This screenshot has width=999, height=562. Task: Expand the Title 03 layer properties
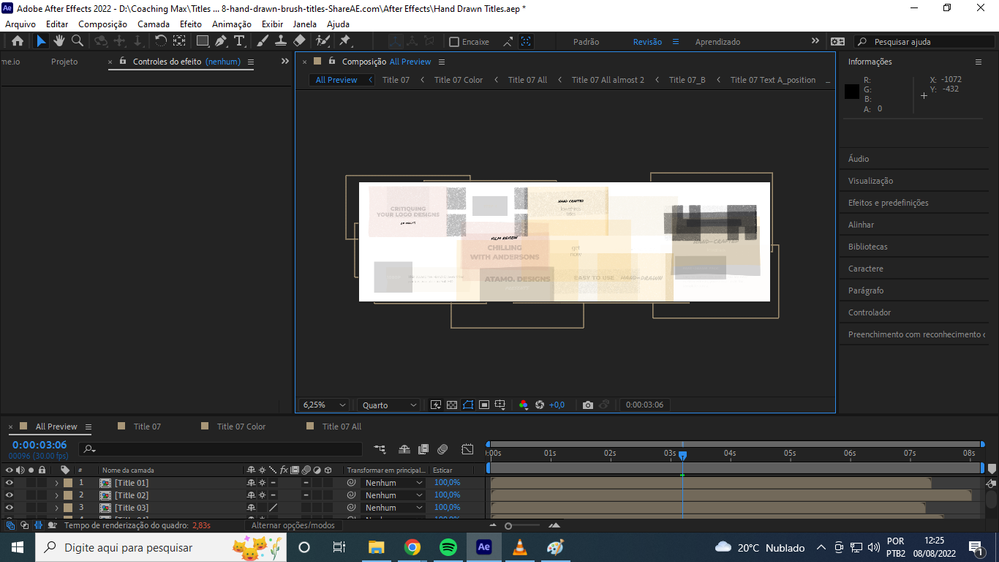tap(57, 508)
